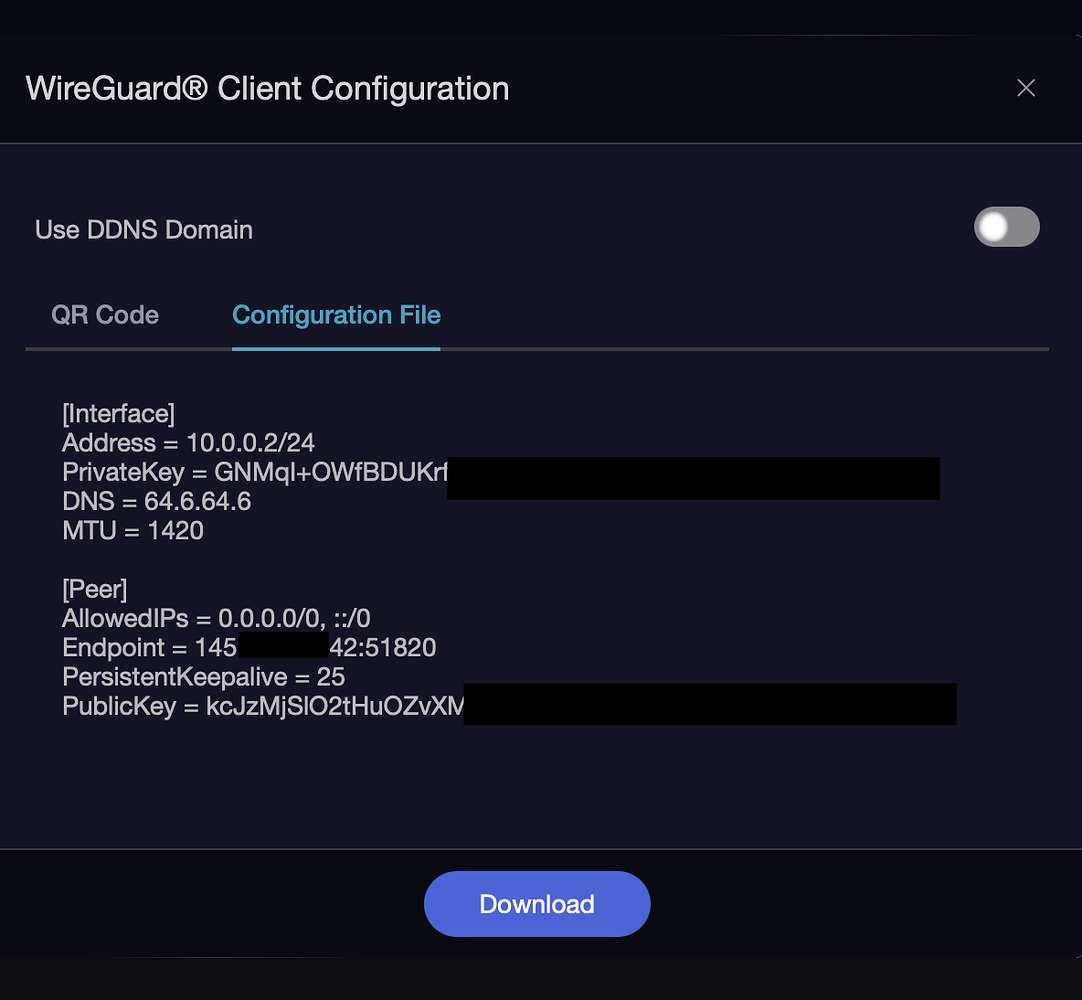
Task: Select the [Interface] section header text
Action: (x=119, y=413)
